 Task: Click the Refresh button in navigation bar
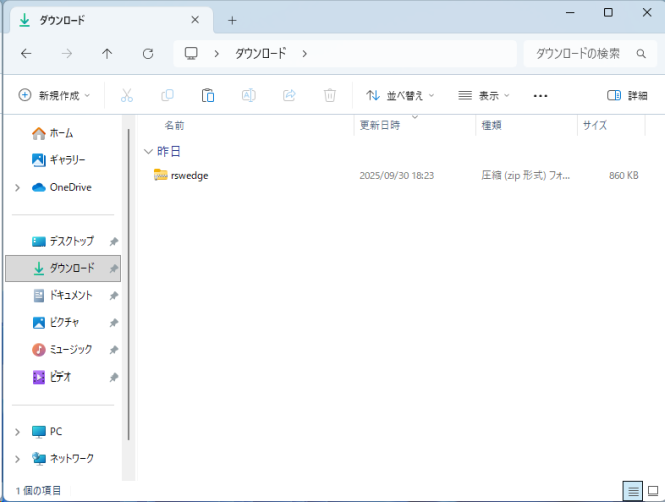(x=148, y=53)
